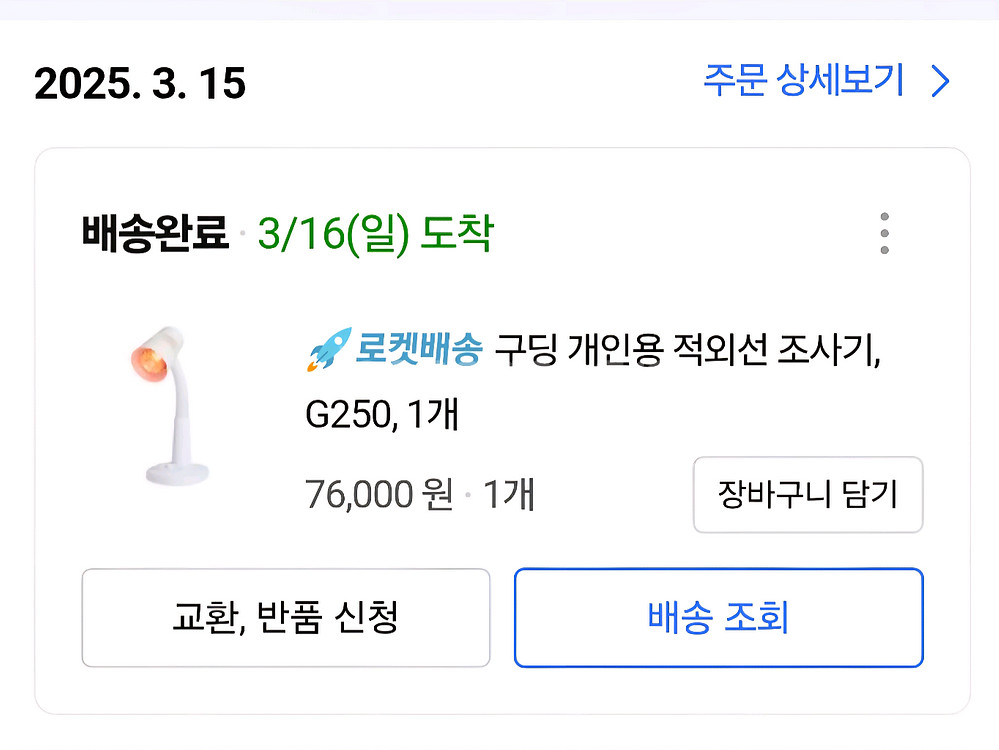Add item to cart with 장바구니 담기
The image size is (999, 750).
(807, 495)
